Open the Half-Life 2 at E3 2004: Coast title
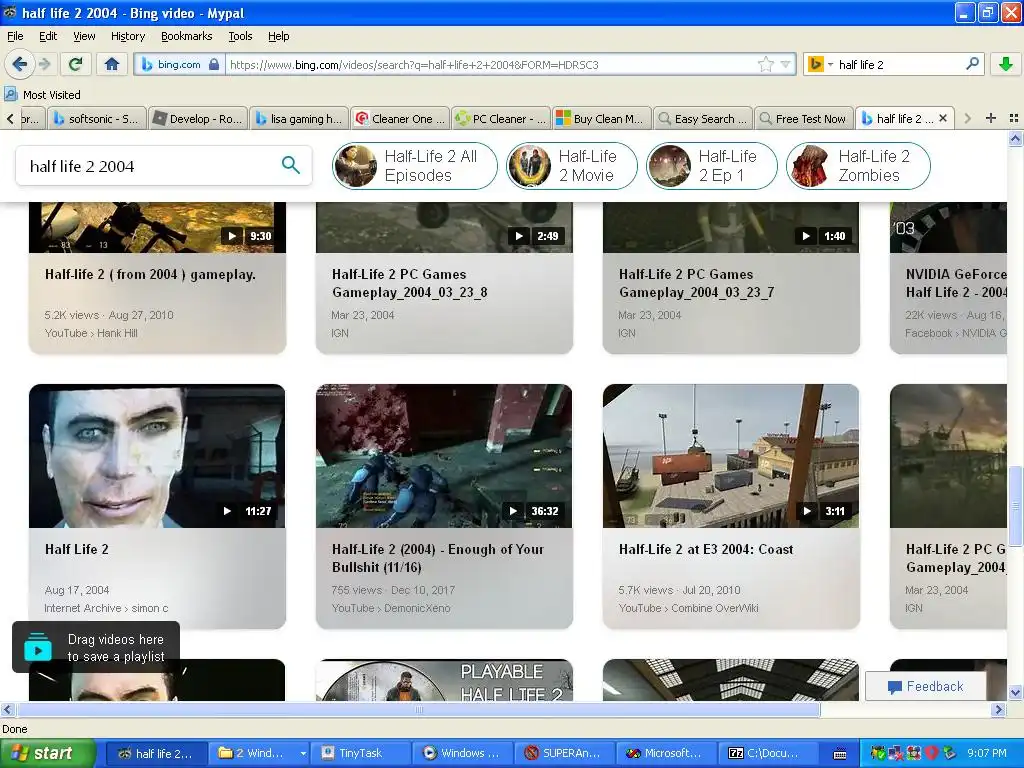This screenshot has width=1024, height=768. click(x=706, y=549)
